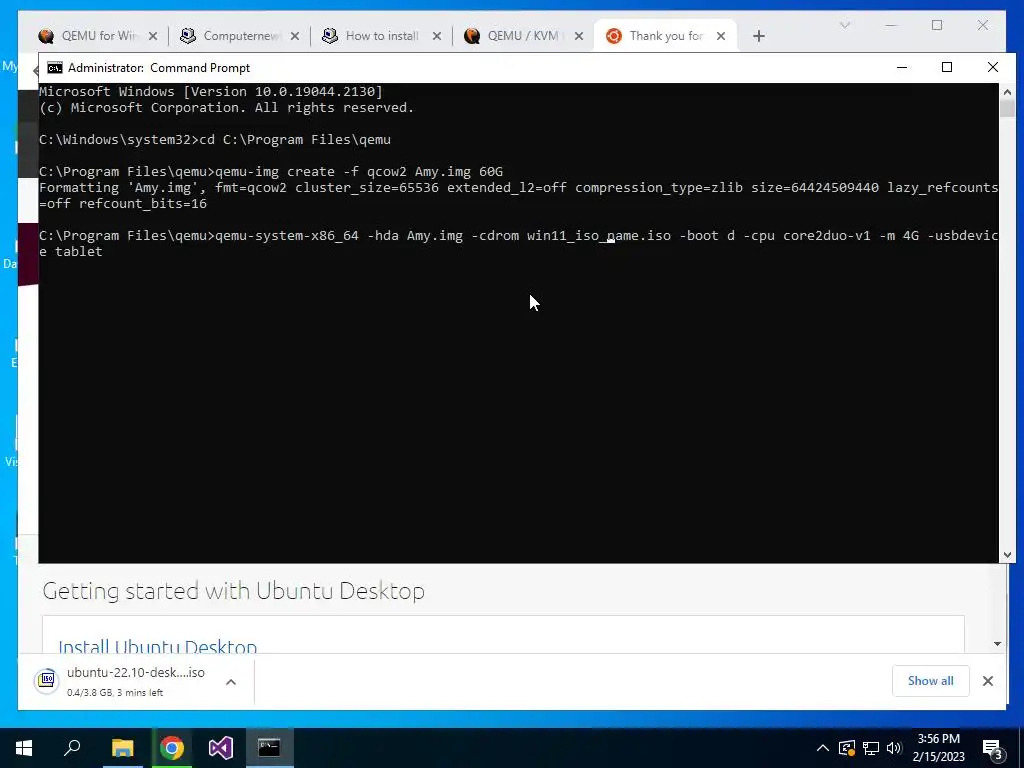Open File Explorer from taskbar
Viewport: 1024px width, 768px height.
(122, 748)
